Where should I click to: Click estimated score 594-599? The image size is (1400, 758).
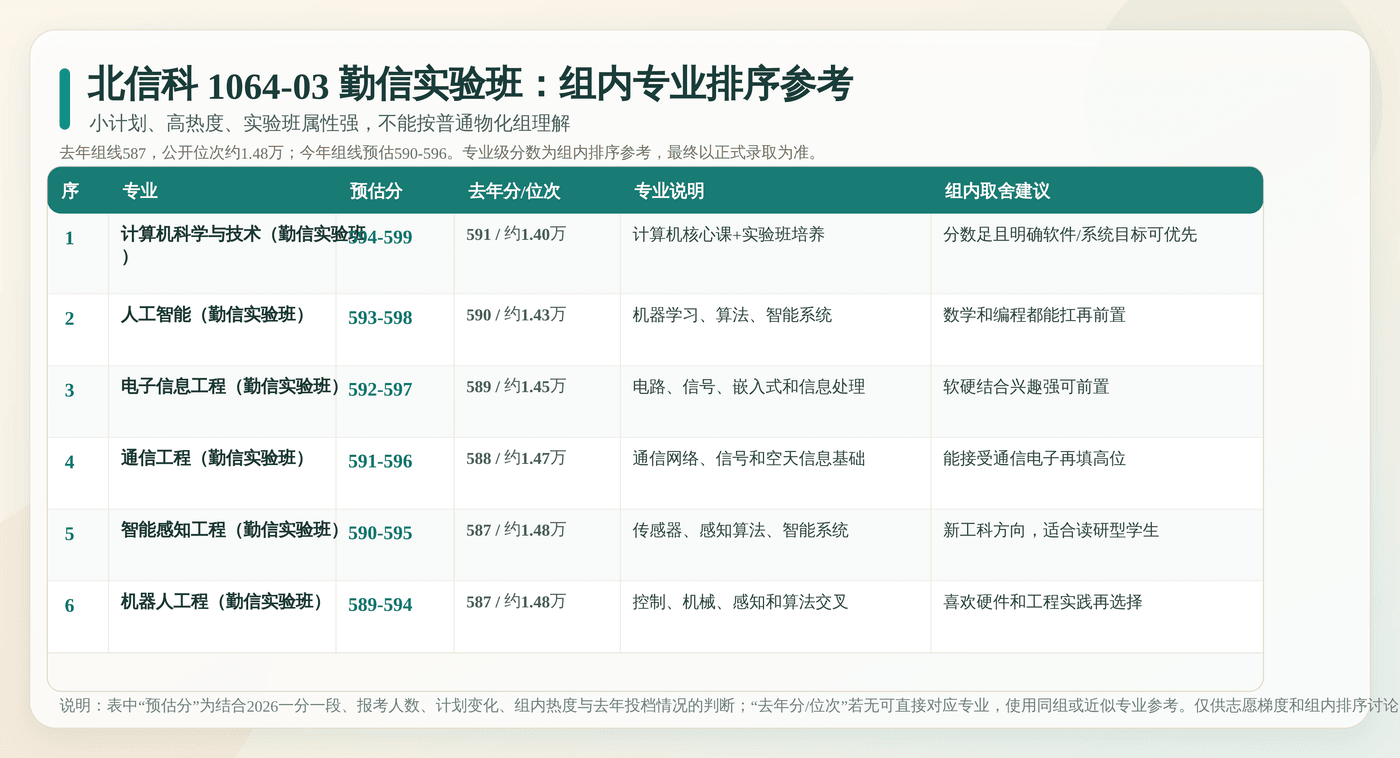(380, 237)
